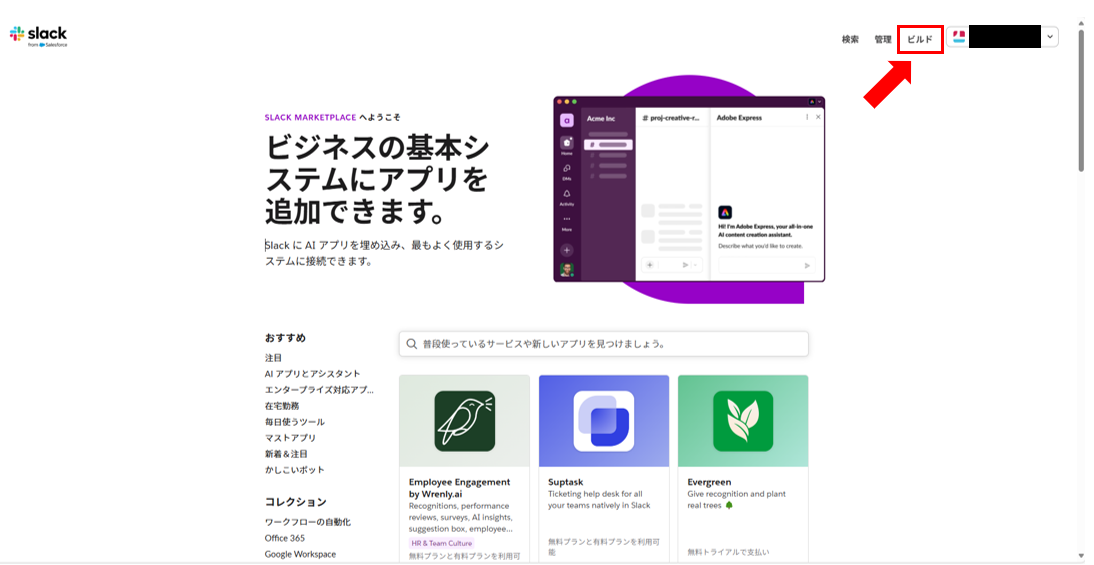Focus the app search input field
The width and height of the screenshot is (1094, 565).
pos(604,344)
